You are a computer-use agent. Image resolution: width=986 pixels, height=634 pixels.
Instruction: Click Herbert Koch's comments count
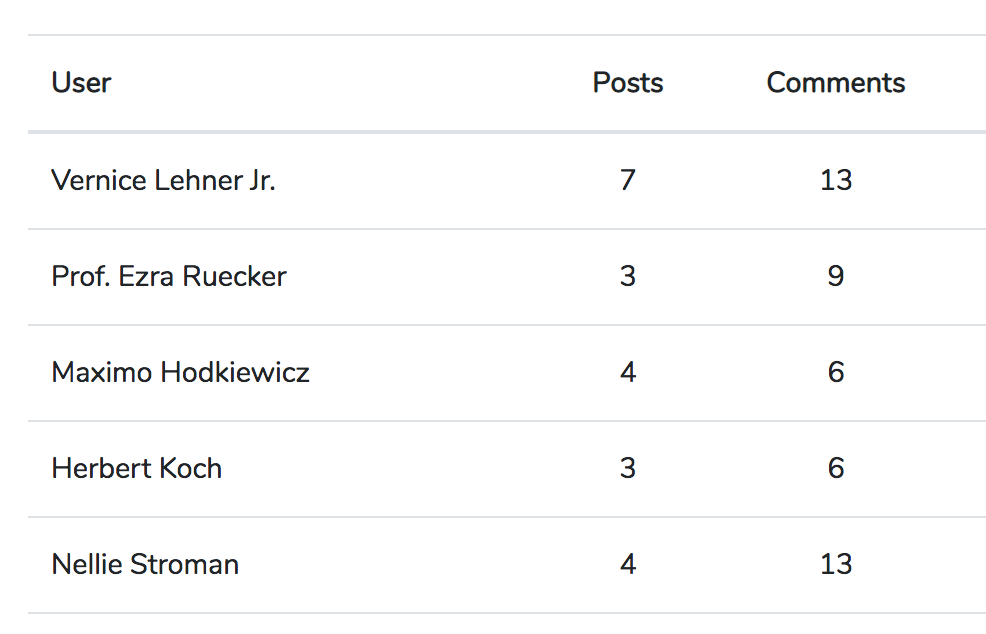(835, 468)
